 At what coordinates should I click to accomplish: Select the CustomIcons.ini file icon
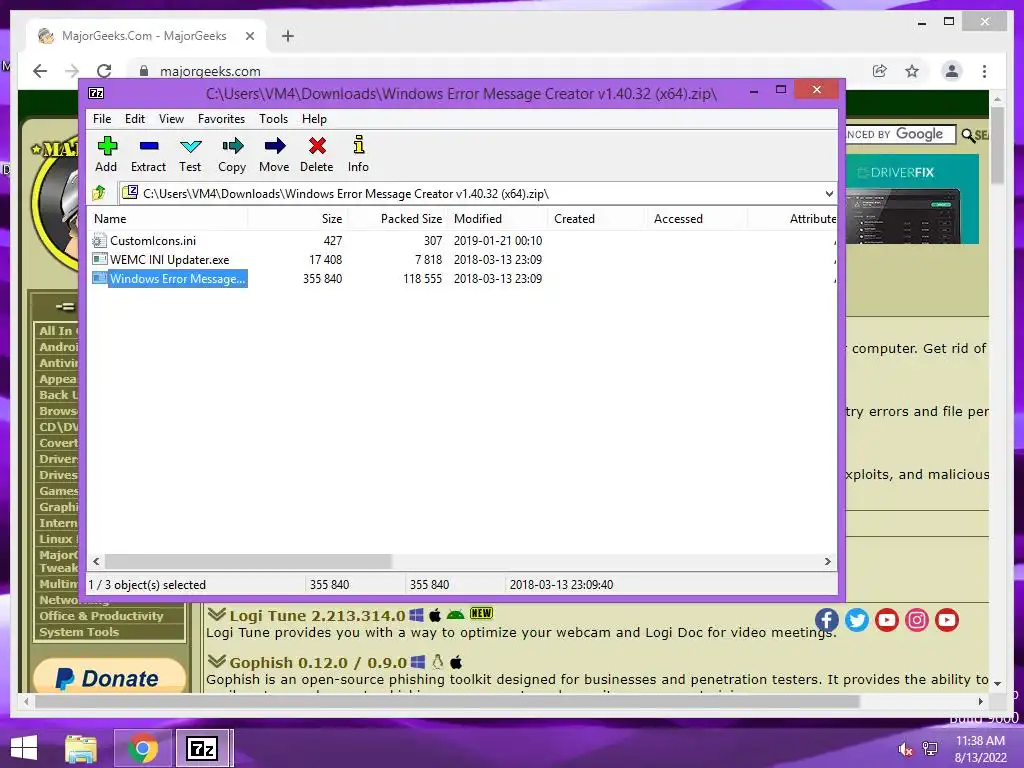[99, 240]
